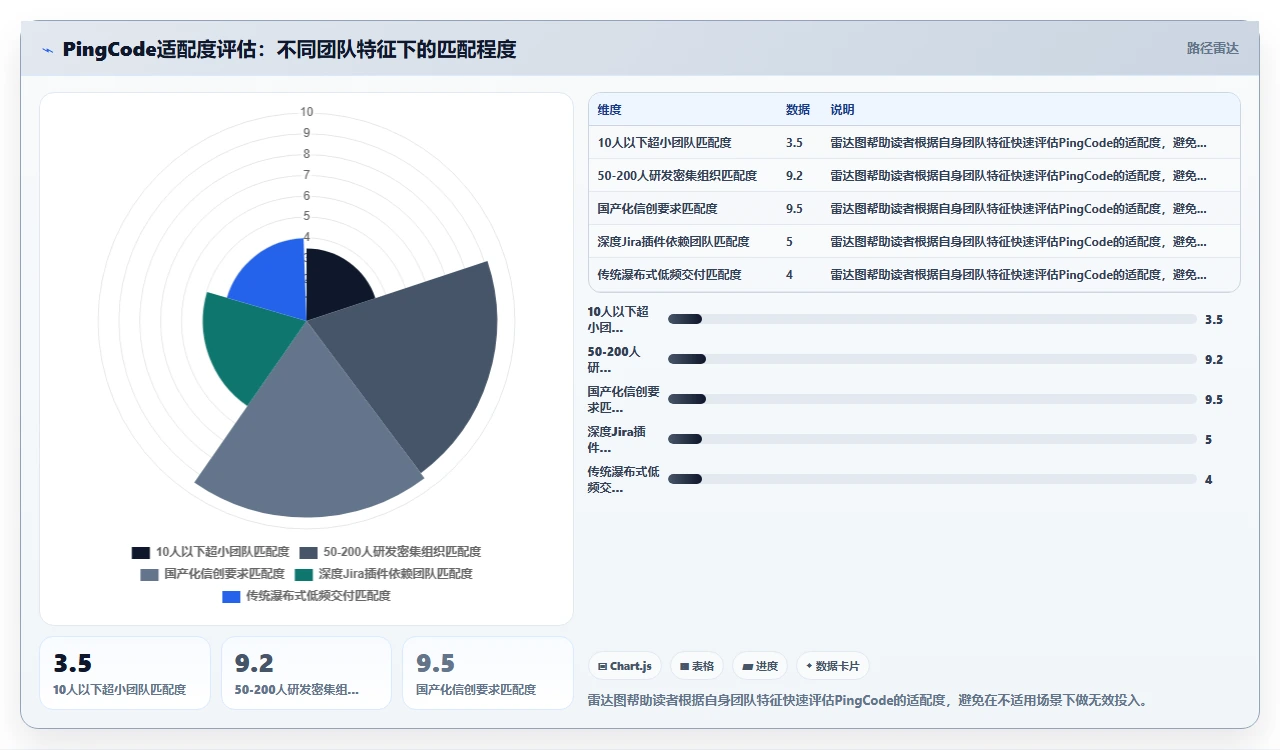Click the 进度 tag button

coord(760,666)
